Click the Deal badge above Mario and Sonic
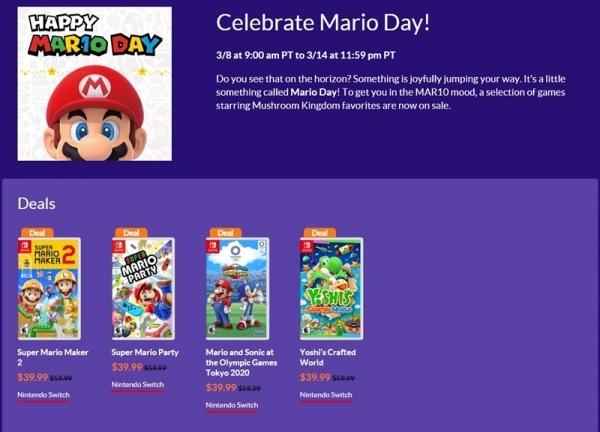 pos(225,233)
